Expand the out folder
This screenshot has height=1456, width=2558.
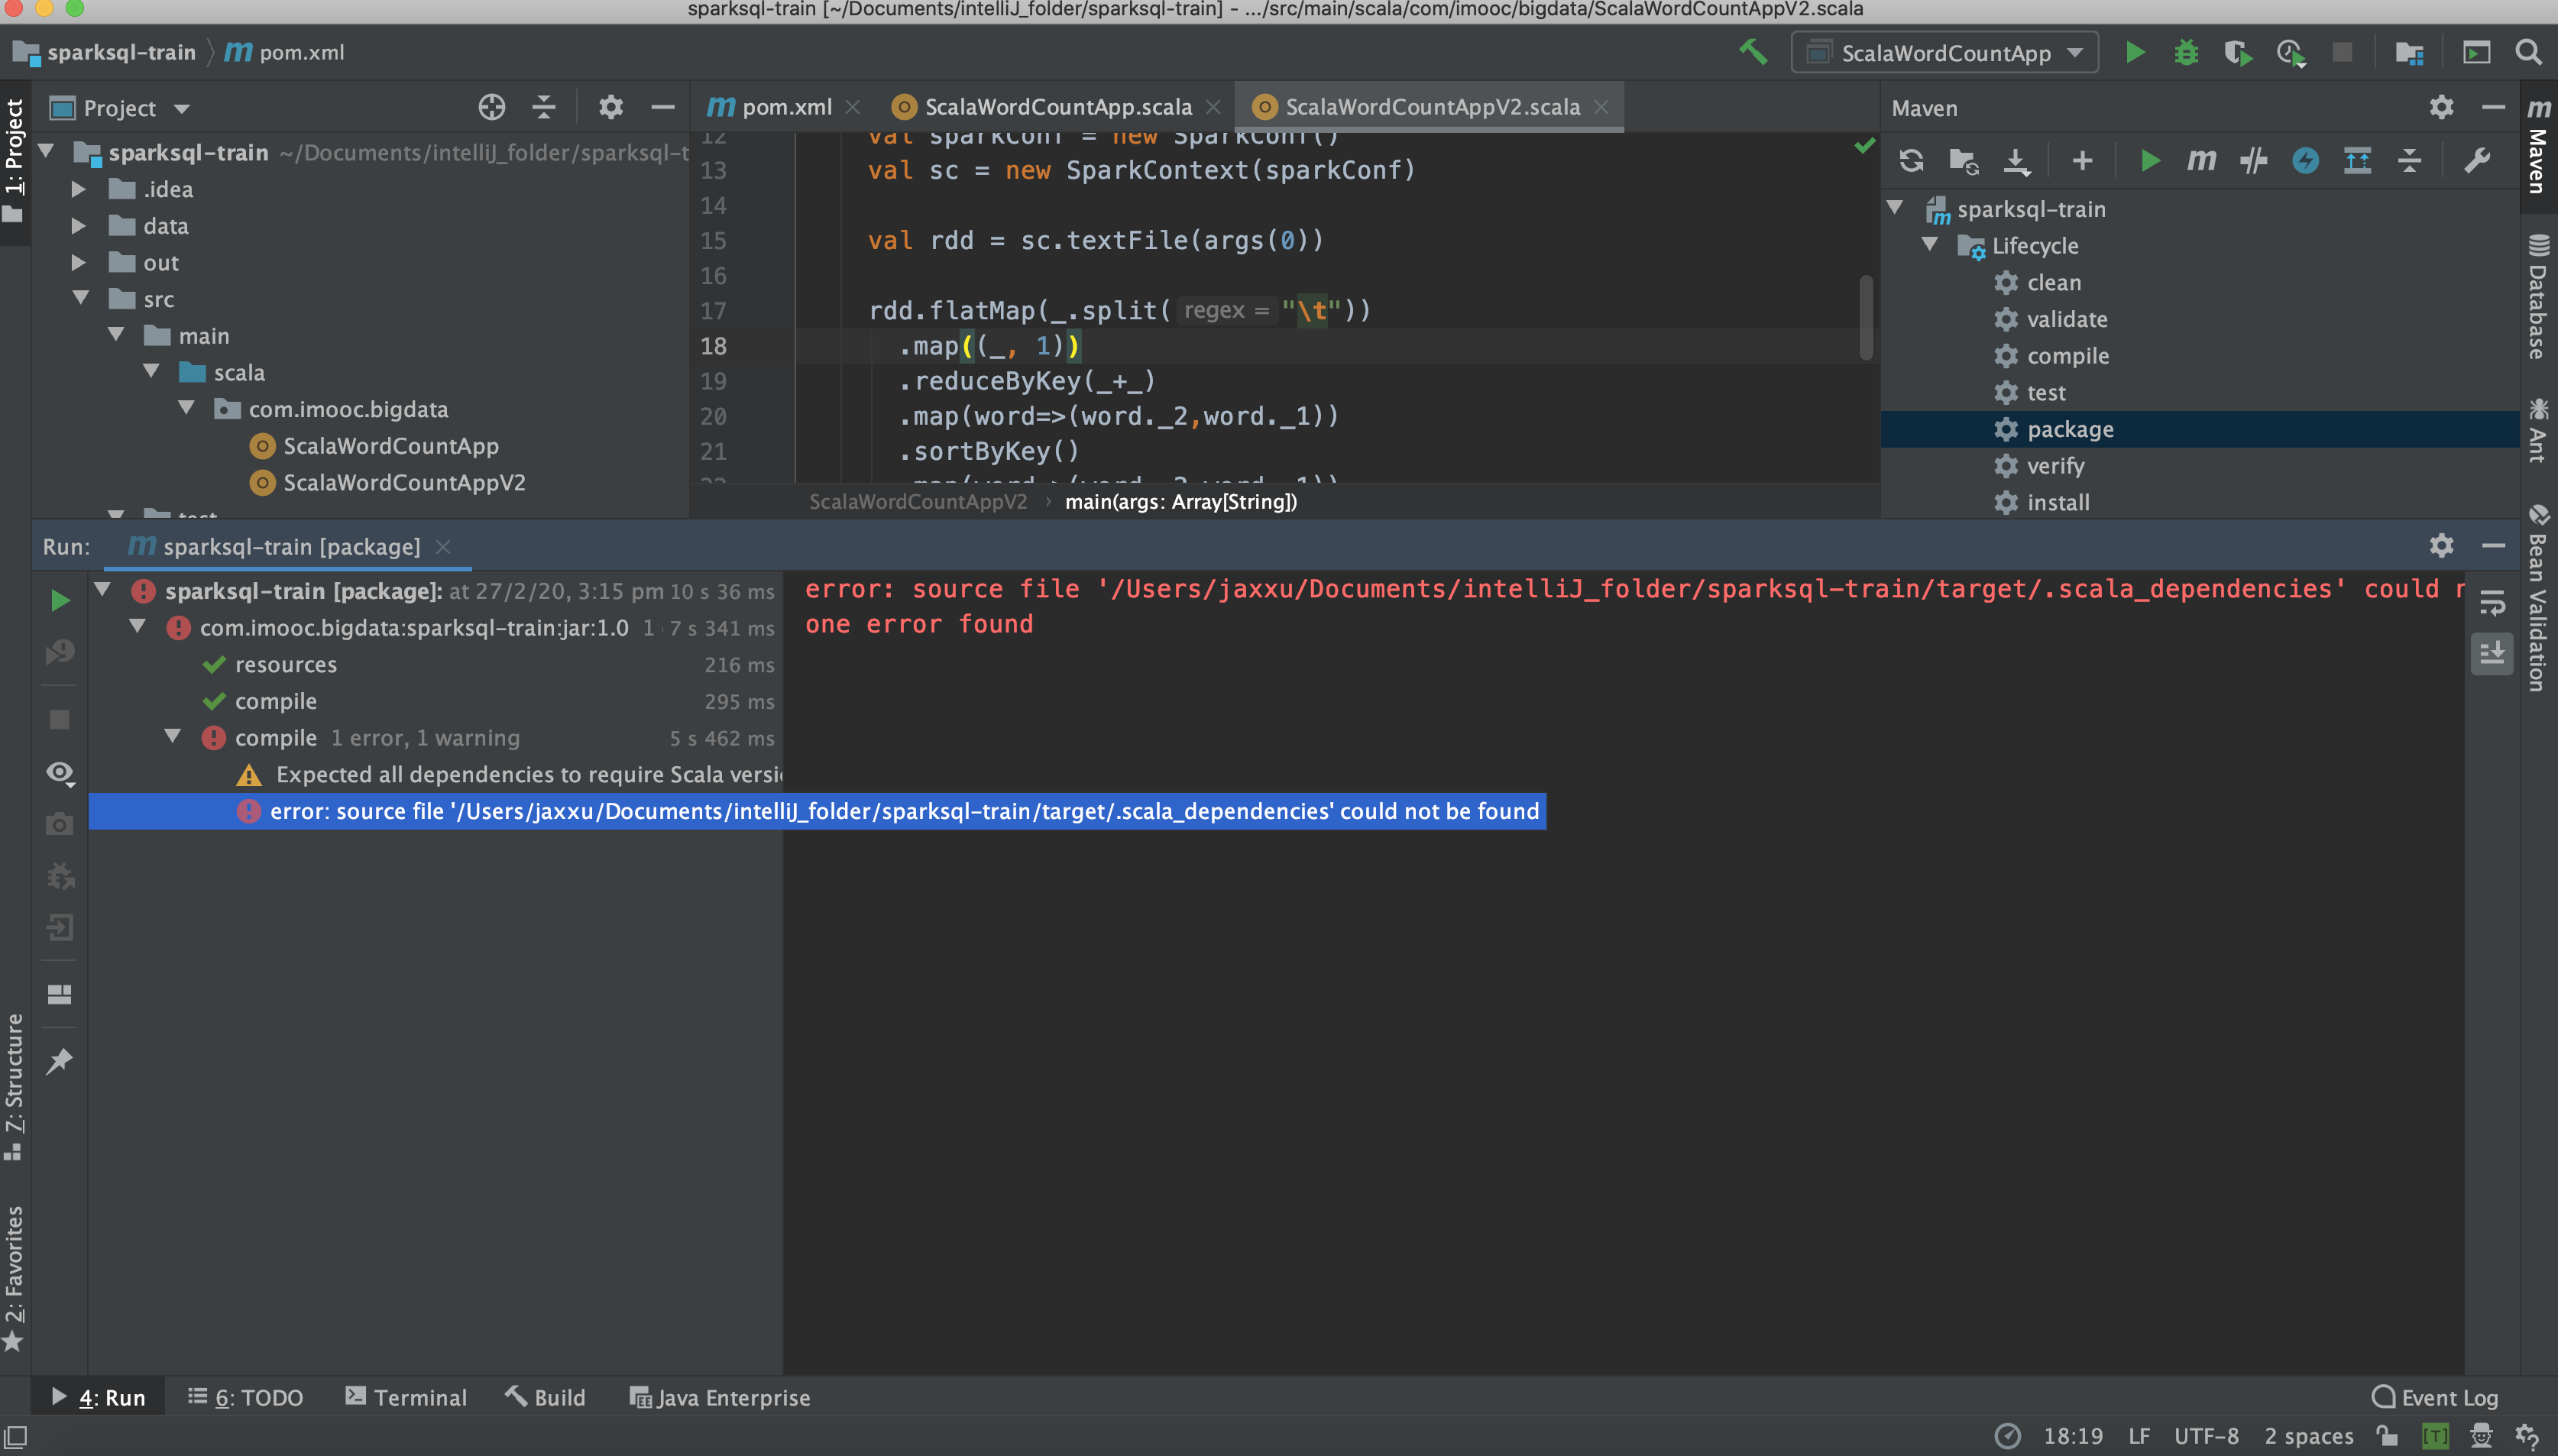tap(79, 262)
